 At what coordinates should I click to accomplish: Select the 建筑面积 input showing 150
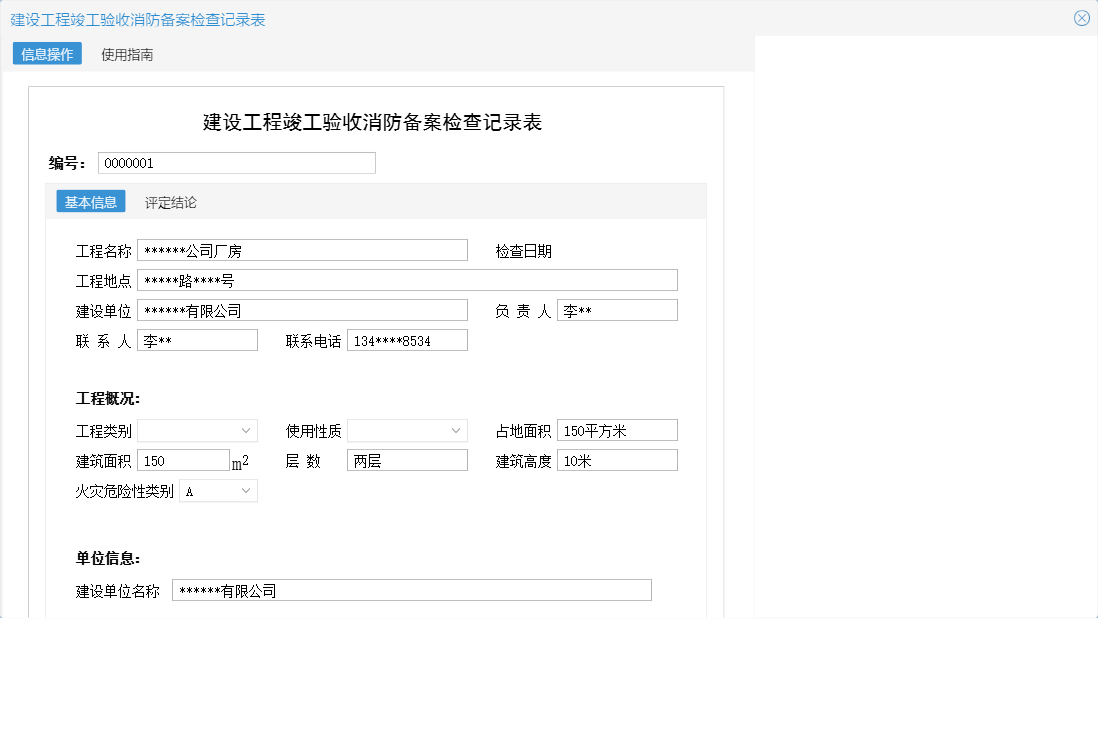coord(183,459)
